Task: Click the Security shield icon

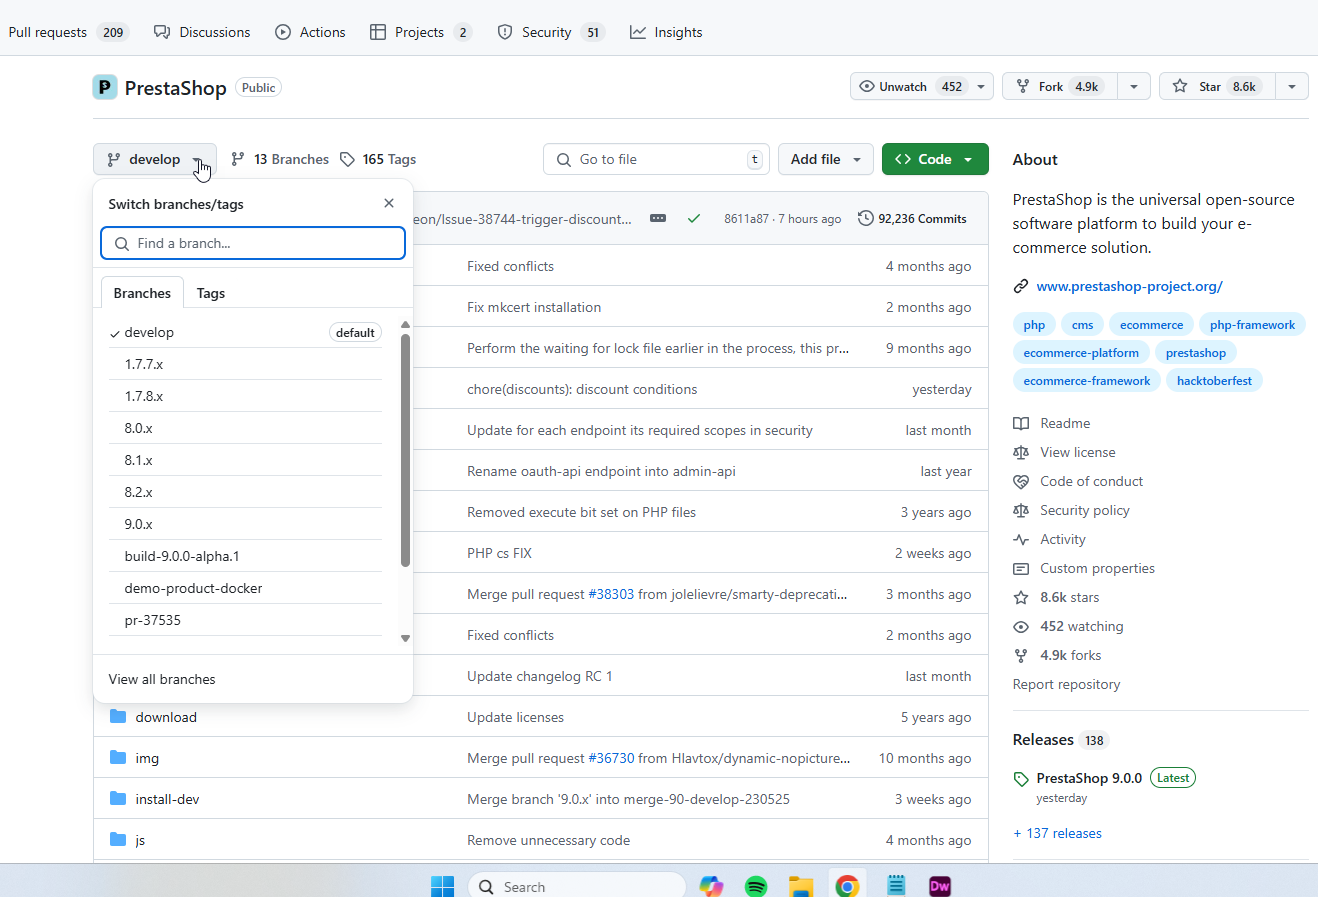Action: pyautogui.click(x=505, y=32)
